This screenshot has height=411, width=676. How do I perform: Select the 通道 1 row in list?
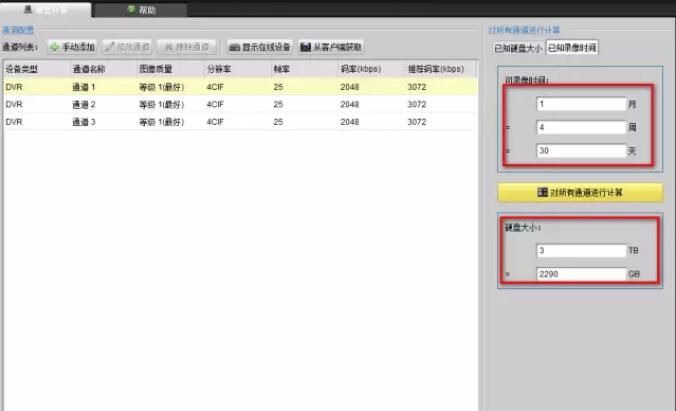pos(240,87)
